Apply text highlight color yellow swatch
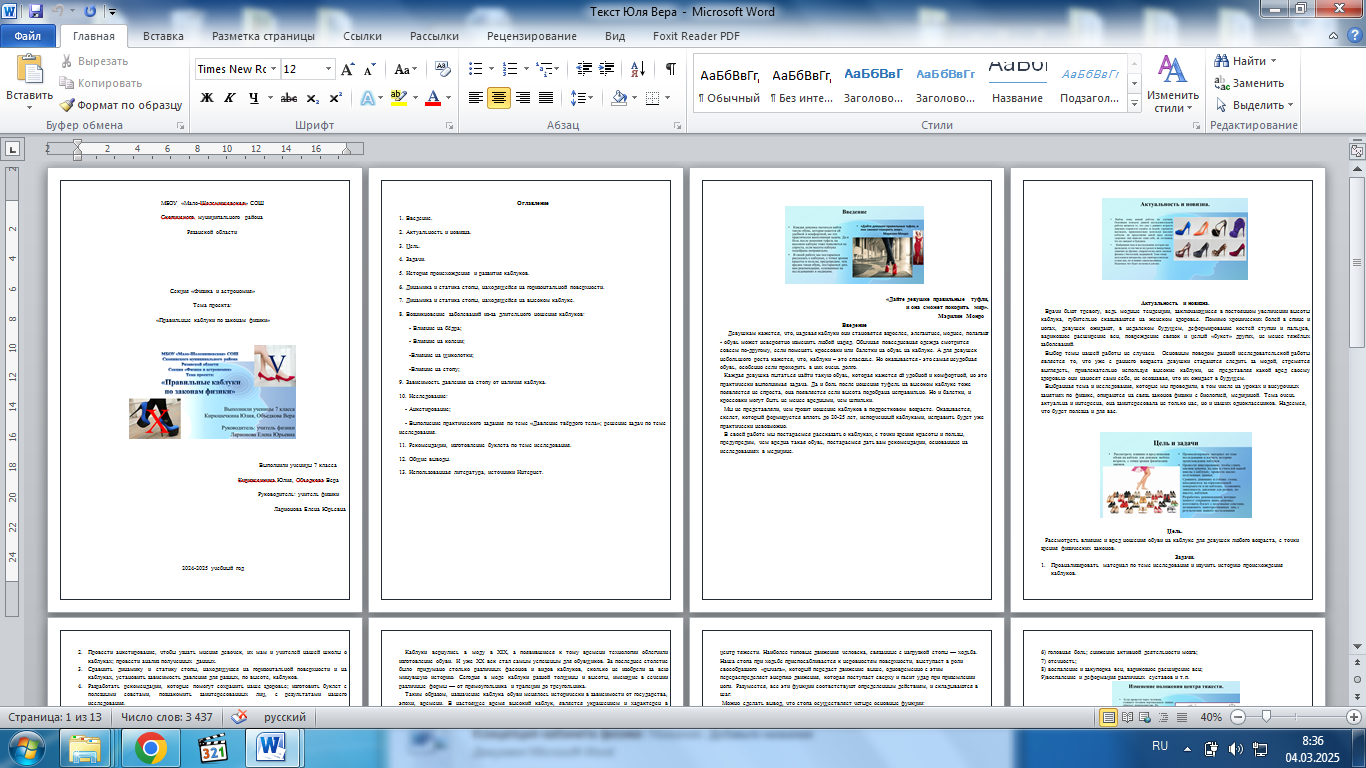Screen dimensions: 1366x768 click(x=398, y=98)
